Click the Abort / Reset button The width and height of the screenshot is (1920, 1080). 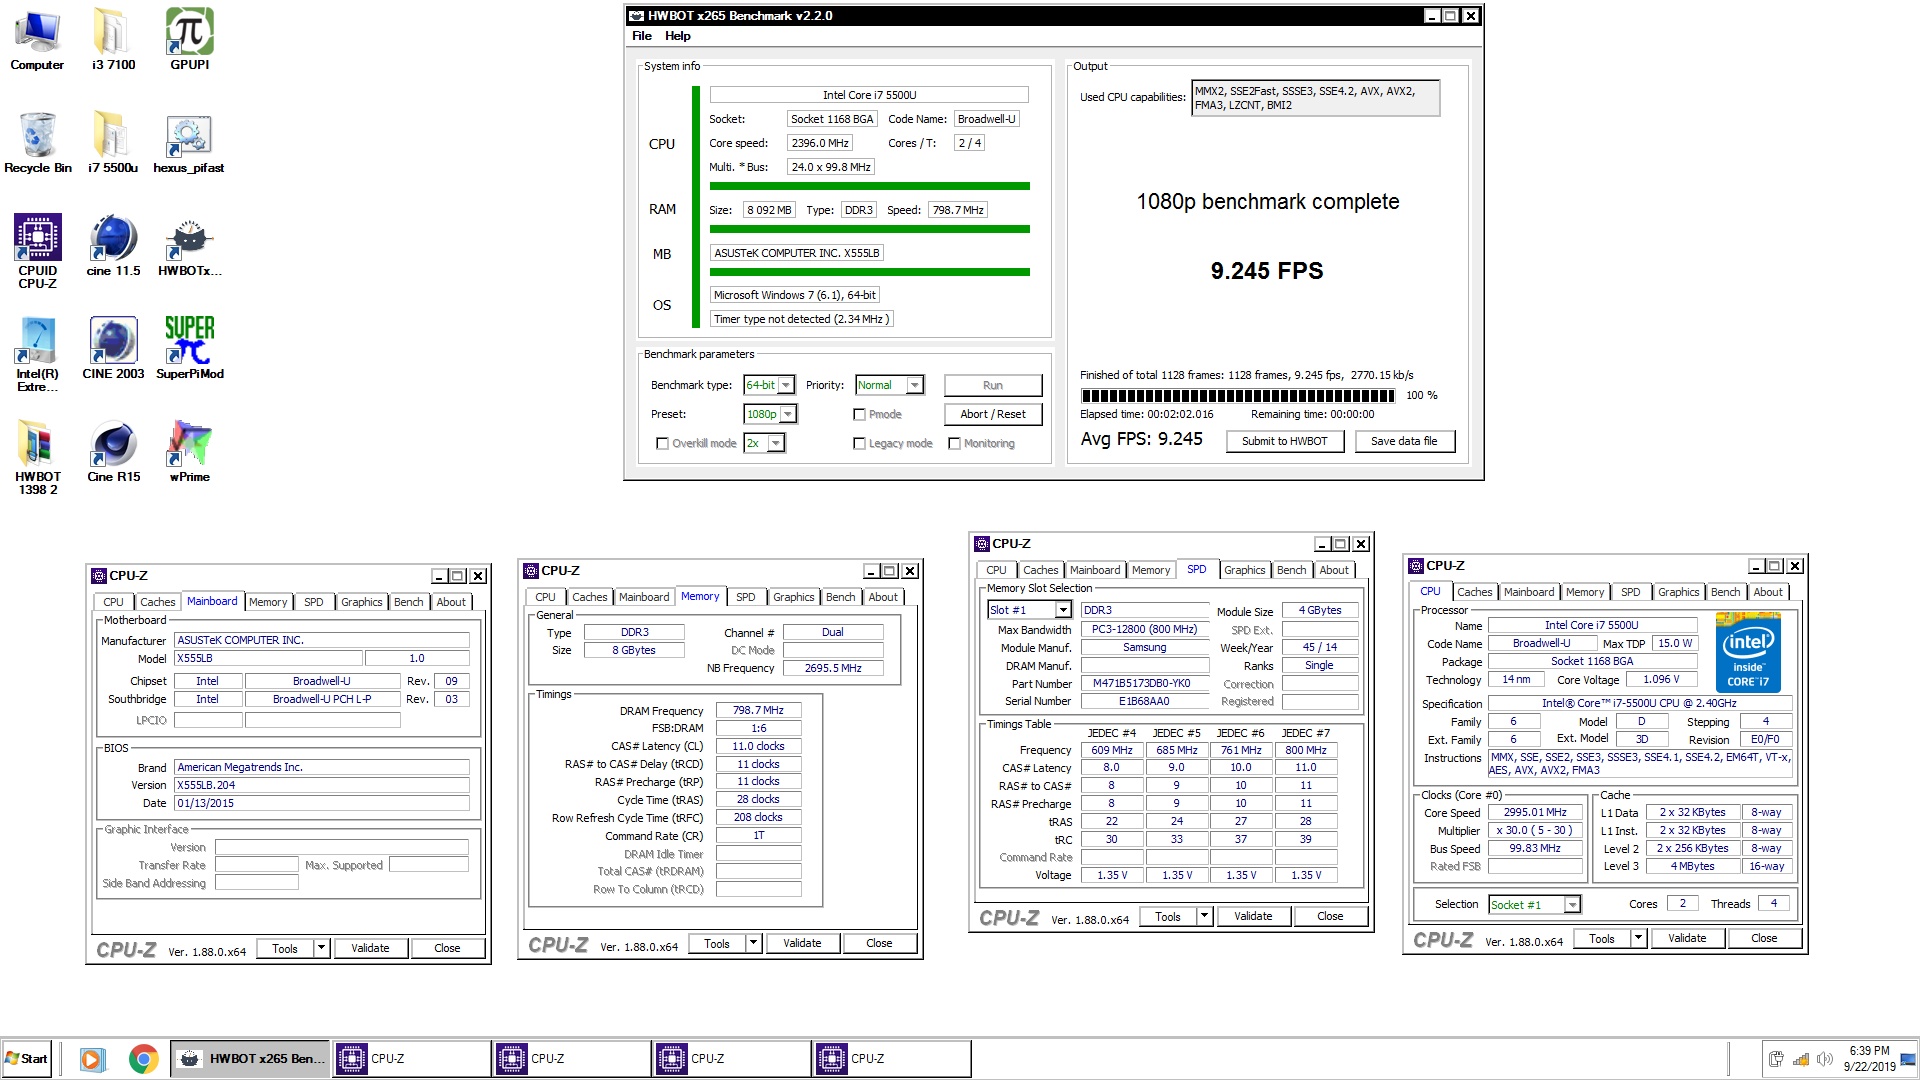point(993,414)
